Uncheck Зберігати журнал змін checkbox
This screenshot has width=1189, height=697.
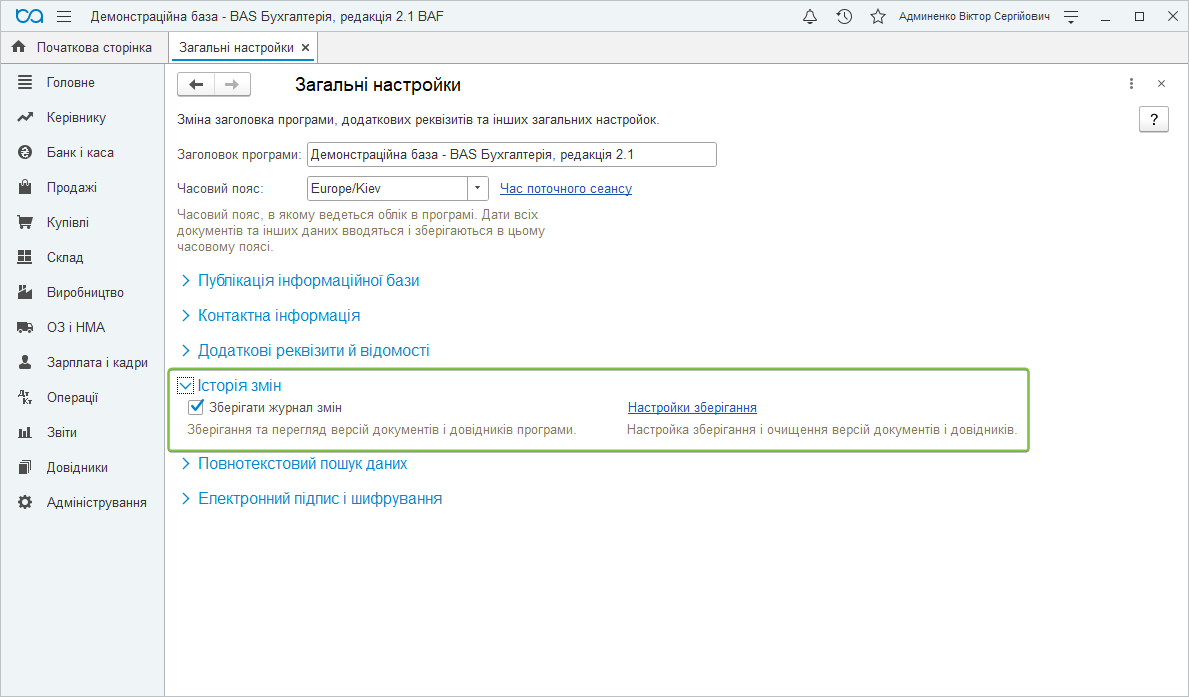196,407
